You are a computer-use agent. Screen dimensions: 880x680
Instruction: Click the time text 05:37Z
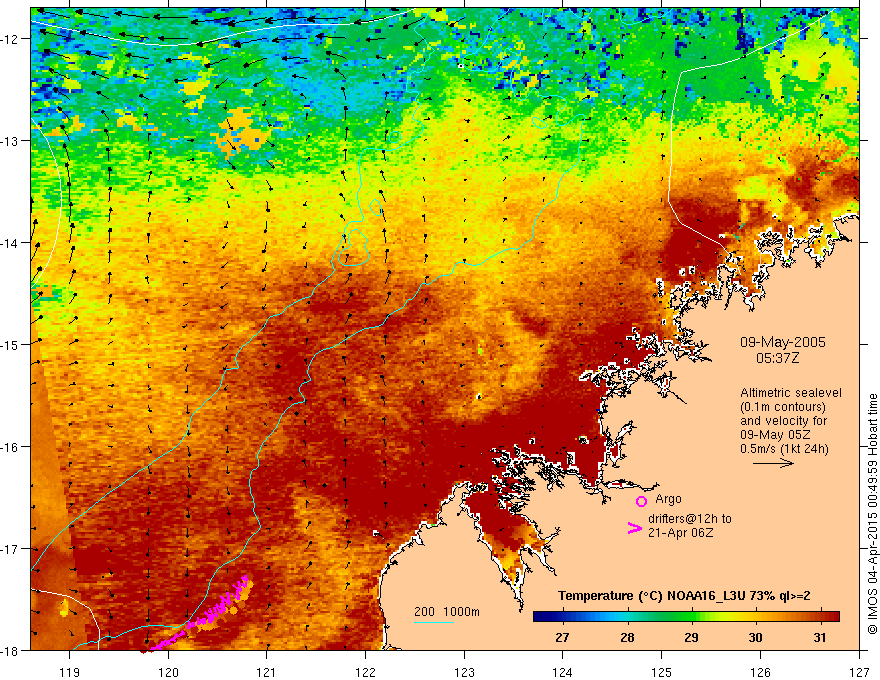pyautogui.click(x=777, y=358)
